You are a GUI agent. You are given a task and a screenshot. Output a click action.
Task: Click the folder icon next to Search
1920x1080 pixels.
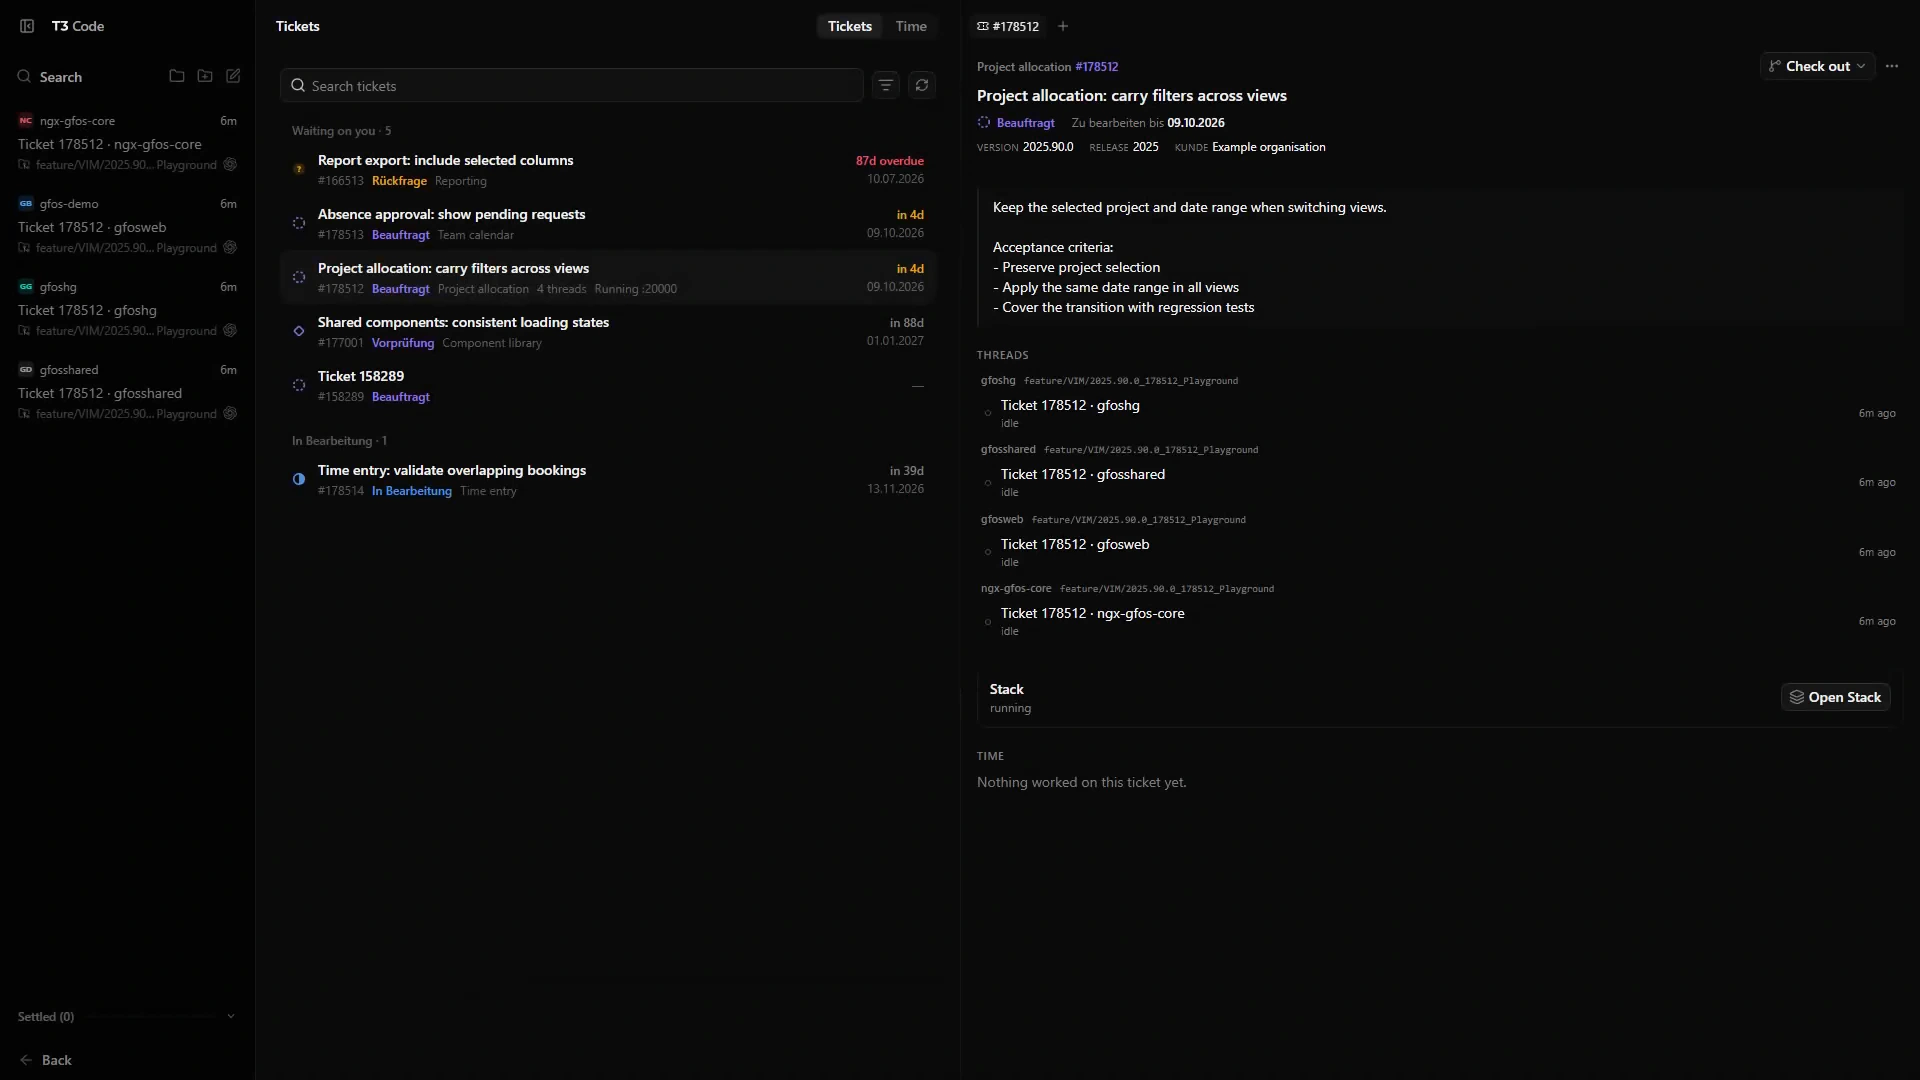tap(177, 76)
